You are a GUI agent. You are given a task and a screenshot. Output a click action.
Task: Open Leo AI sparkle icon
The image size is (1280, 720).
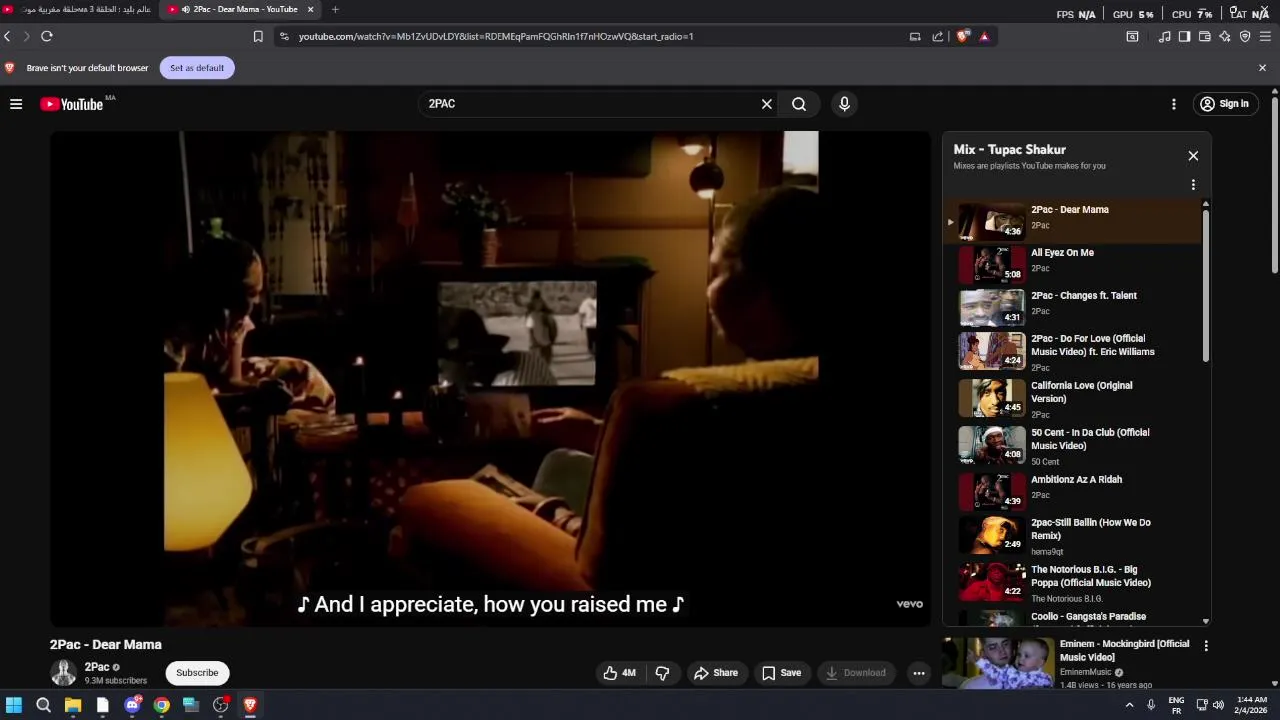pos(1225,36)
